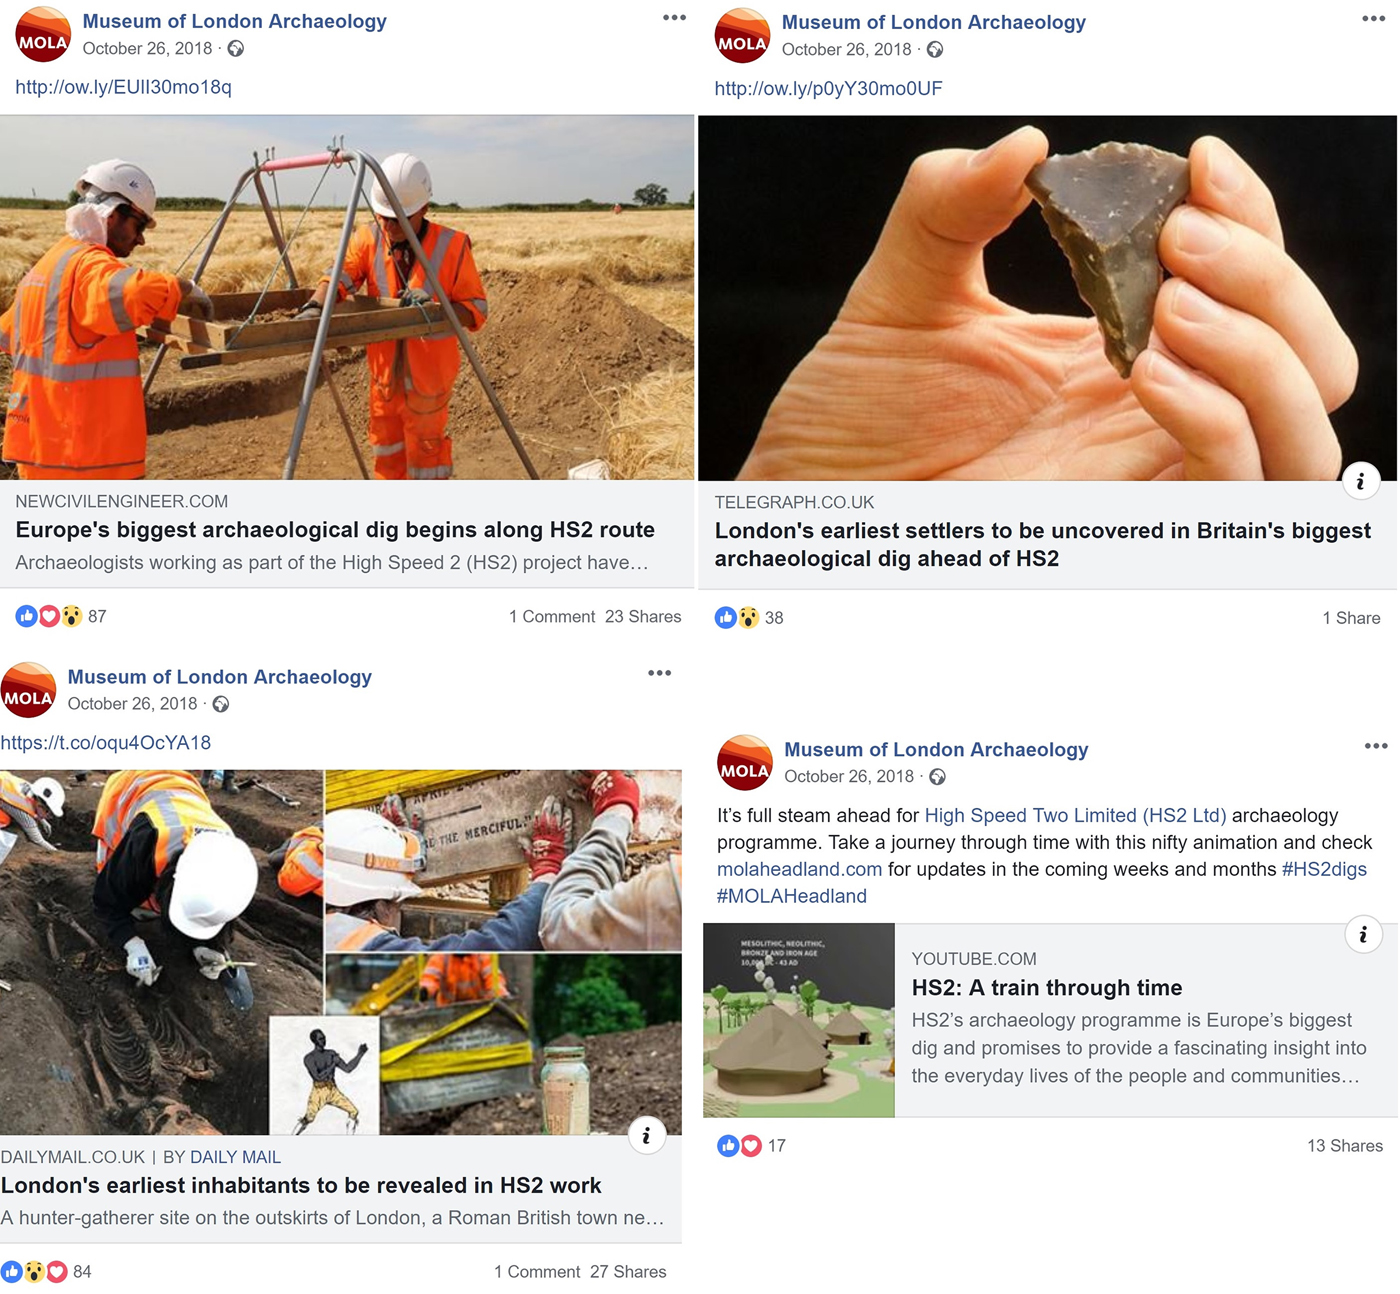1400x1294 pixels.
Task: Click info icon on Daily Mail image
Action: 647,1135
